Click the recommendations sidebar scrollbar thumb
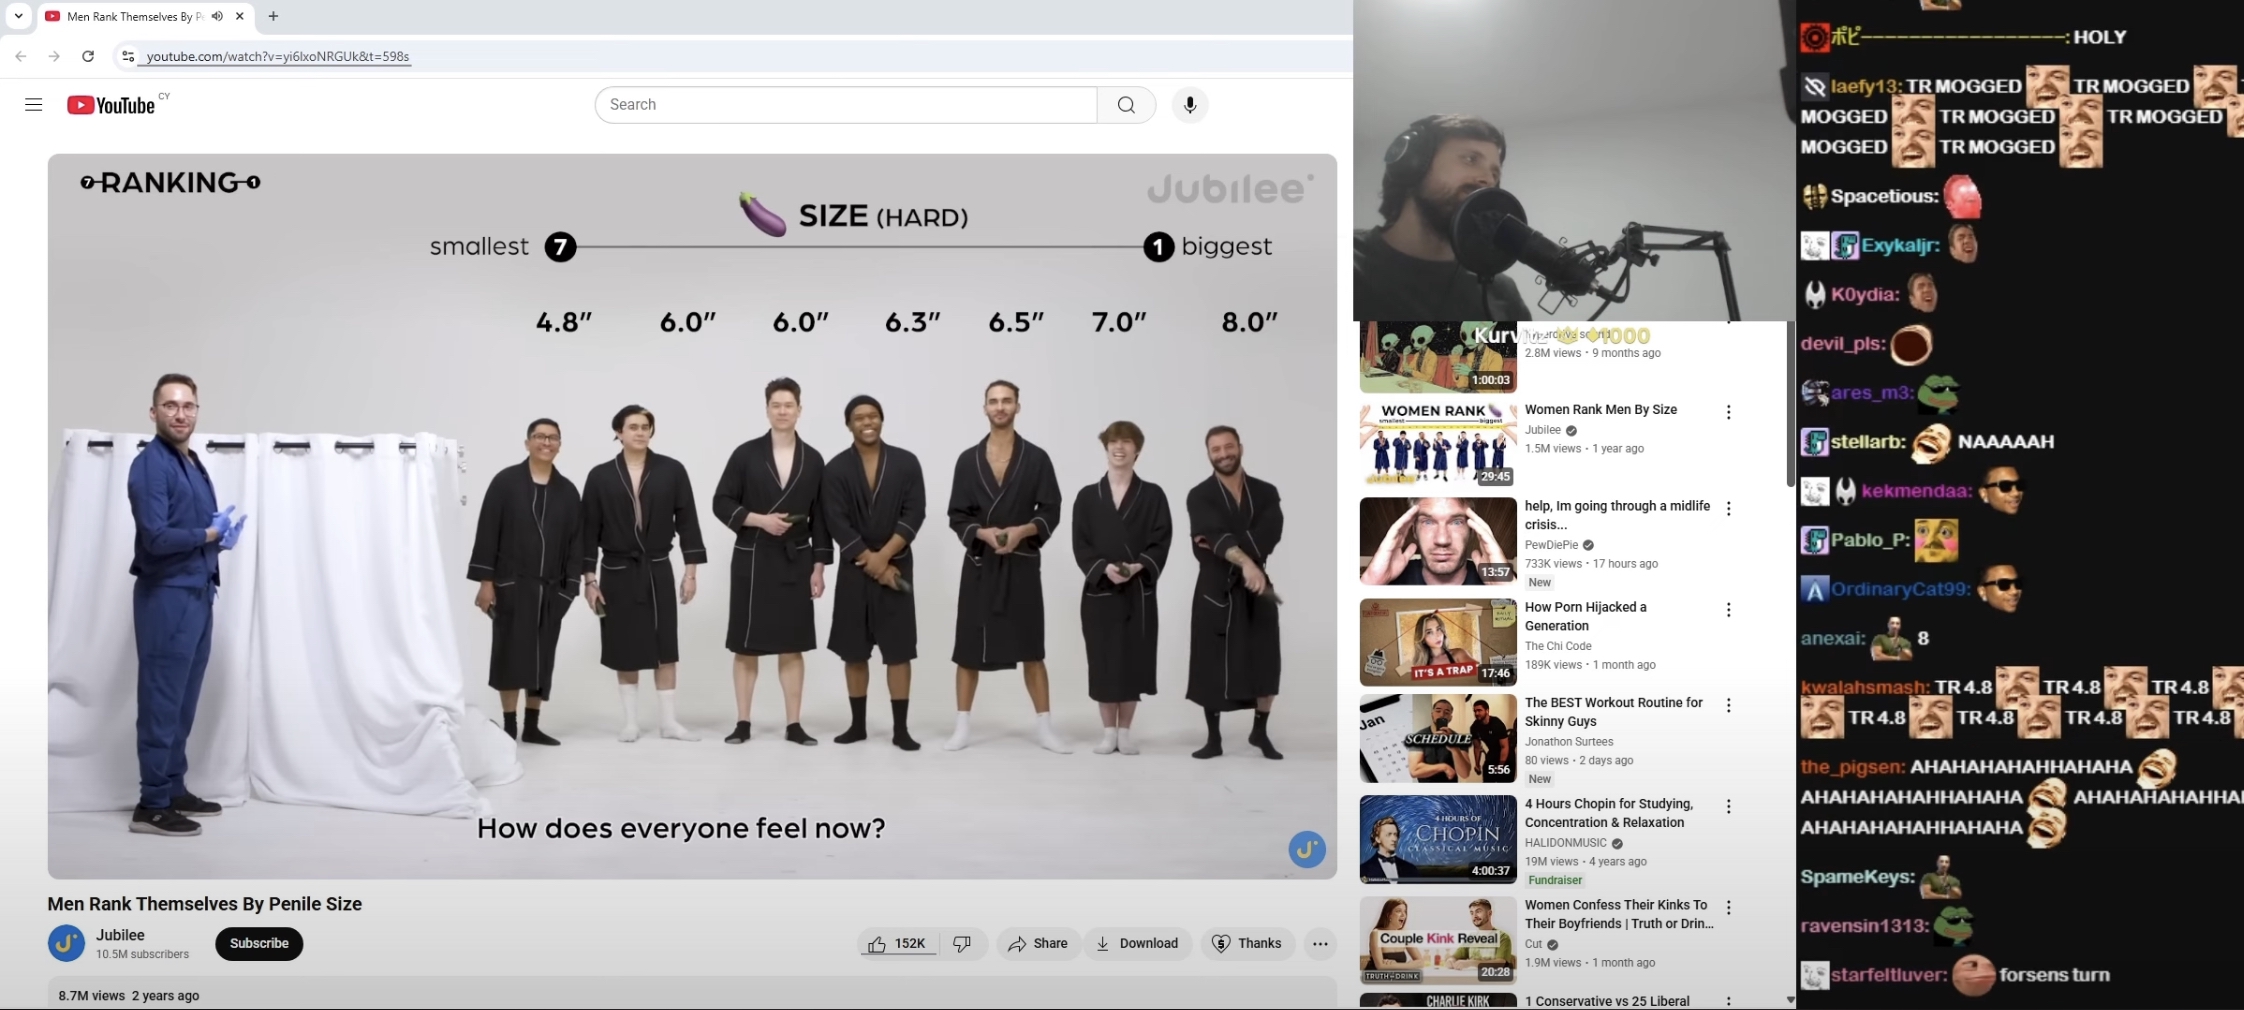This screenshot has width=2244, height=1010. [1790, 404]
